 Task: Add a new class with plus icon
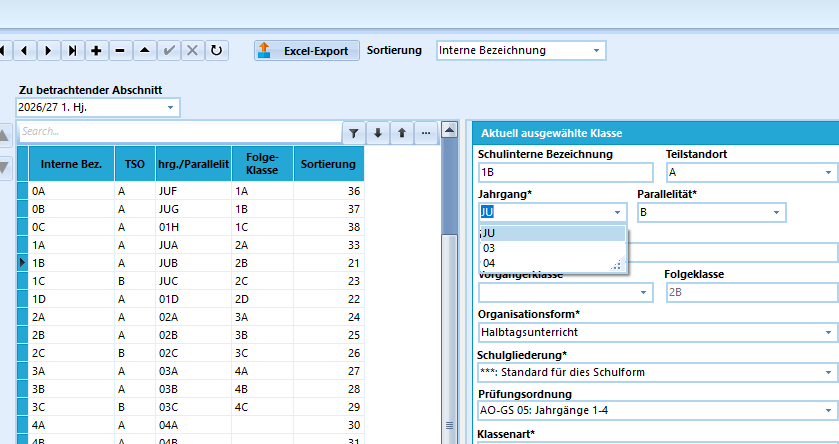96,51
